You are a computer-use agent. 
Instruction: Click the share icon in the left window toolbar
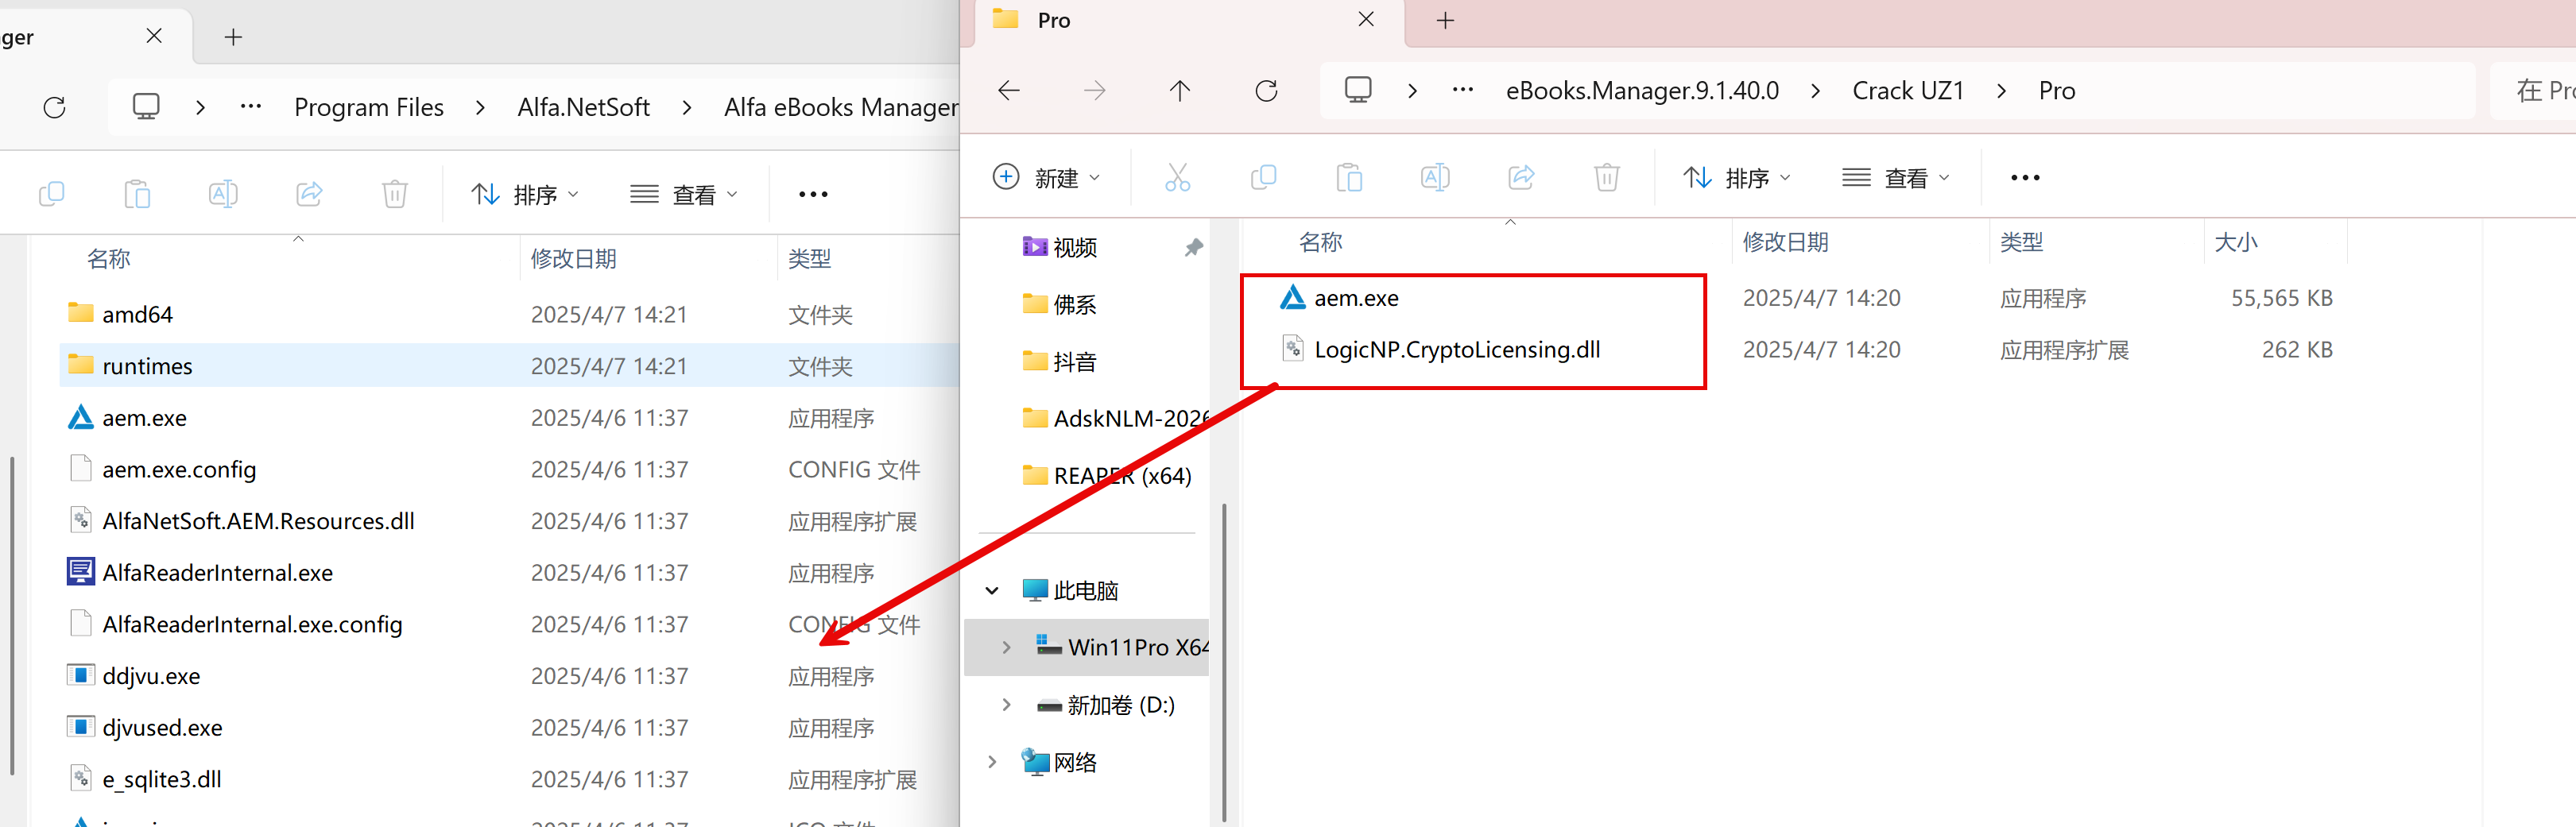[309, 194]
